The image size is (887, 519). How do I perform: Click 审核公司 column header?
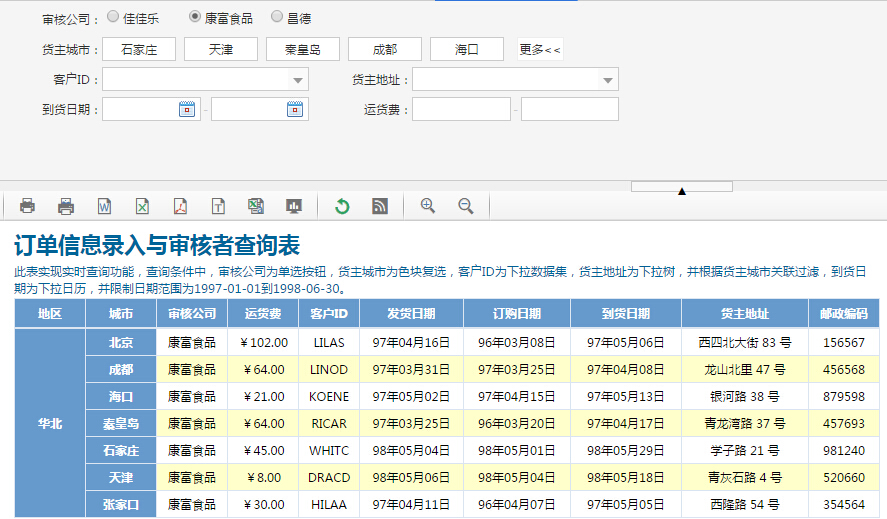point(192,314)
